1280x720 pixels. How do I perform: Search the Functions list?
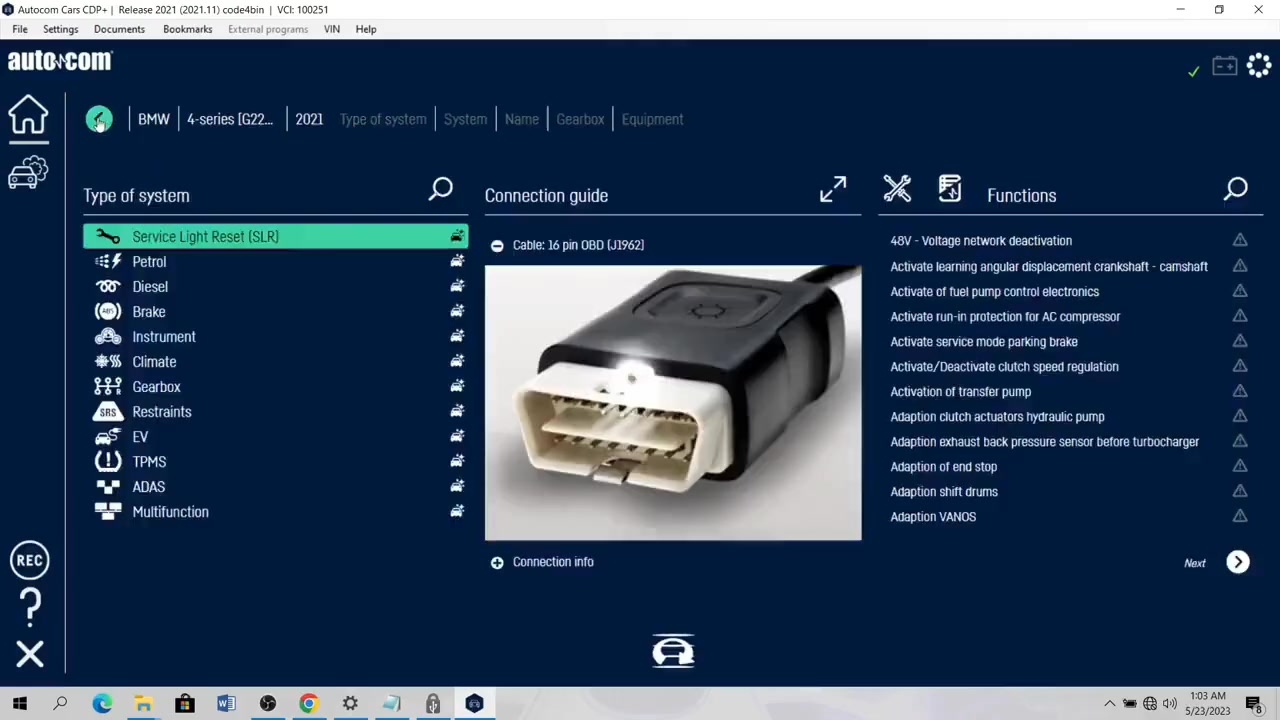[1236, 189]
